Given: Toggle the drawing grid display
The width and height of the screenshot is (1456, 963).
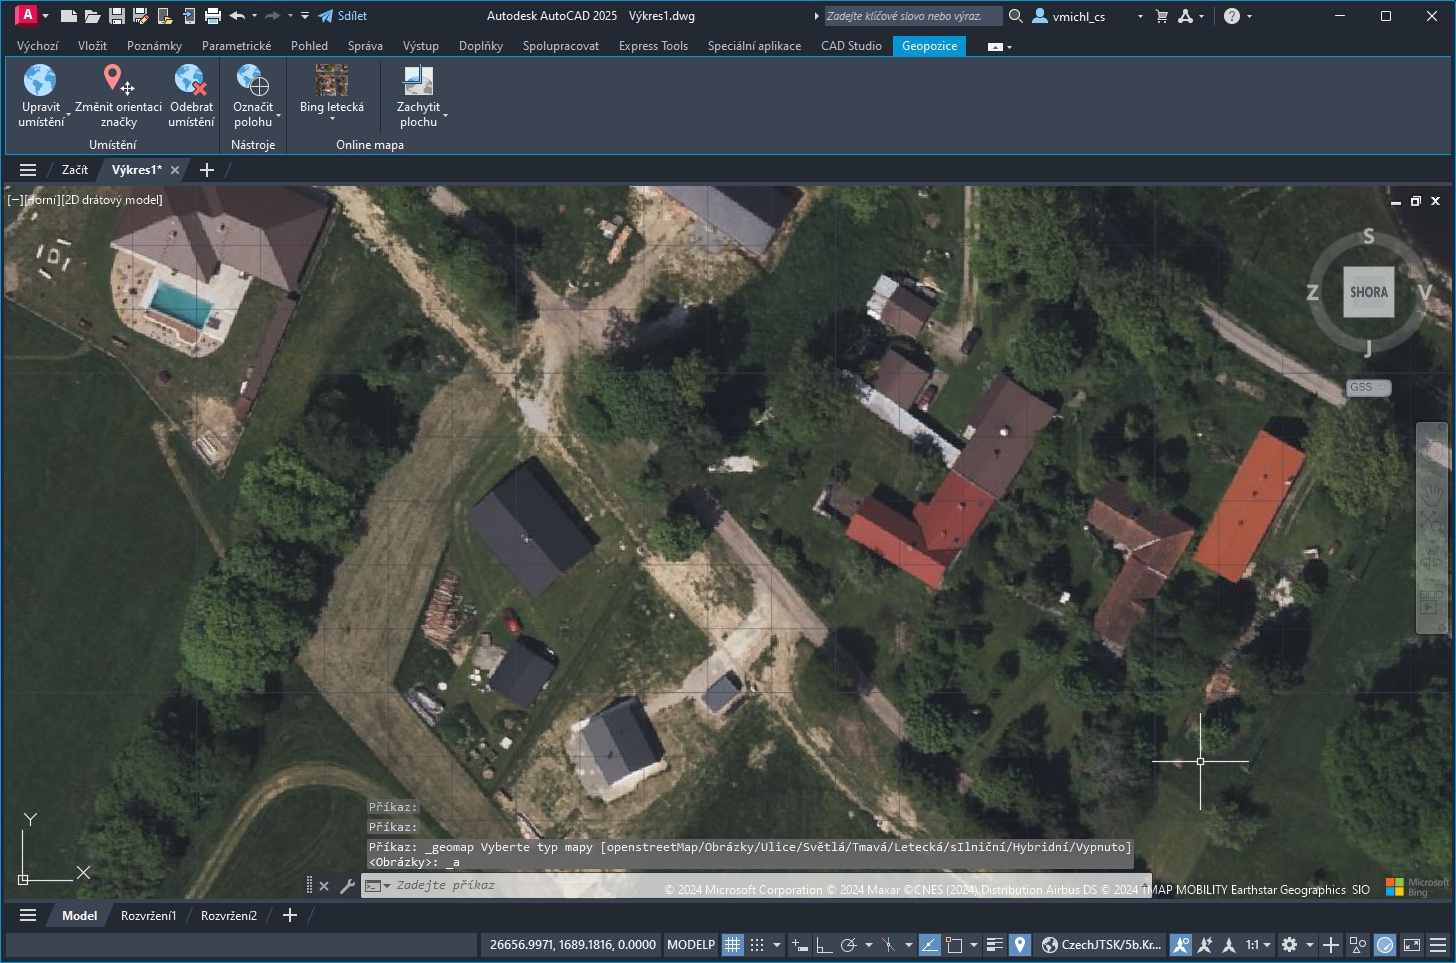Looking at the screenshot, I should 733,945.
